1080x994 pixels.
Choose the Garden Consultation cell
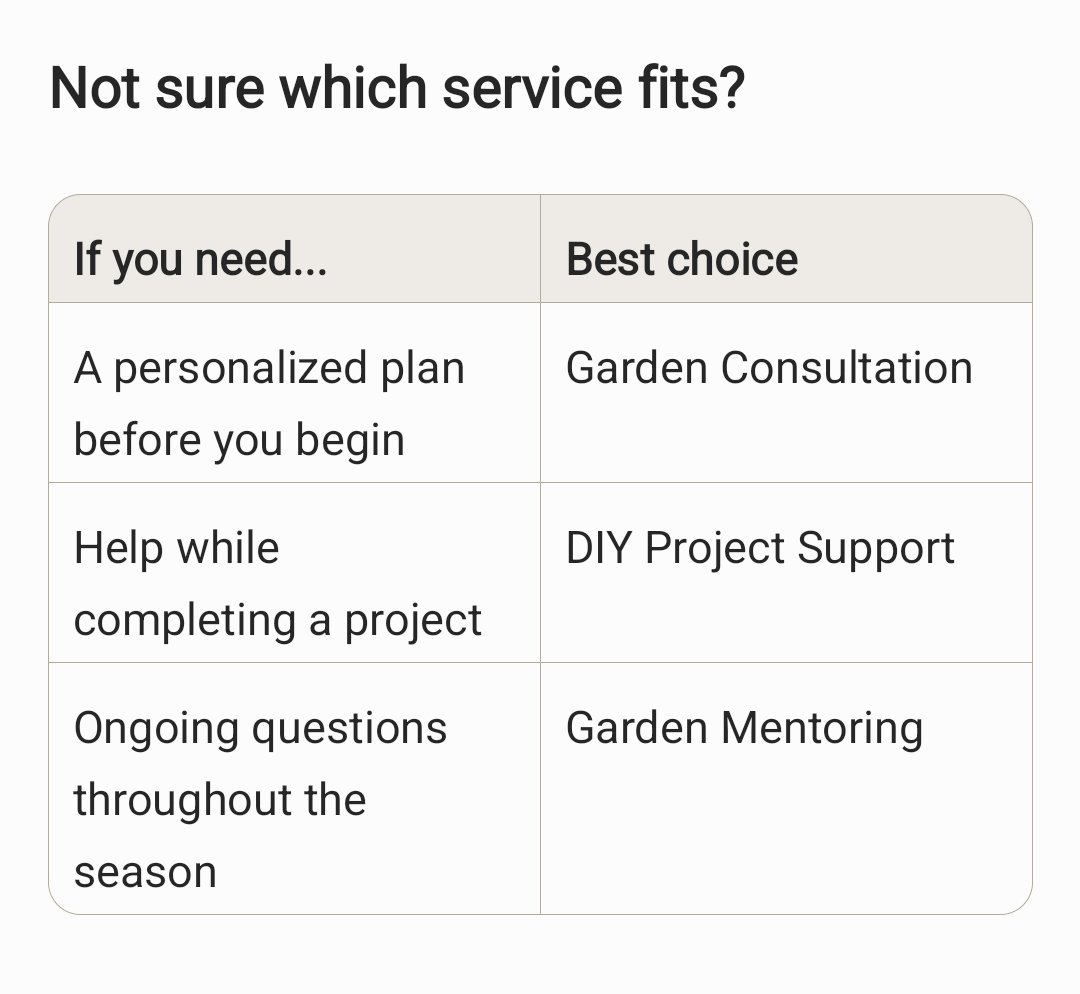click(x=786, y=393)
